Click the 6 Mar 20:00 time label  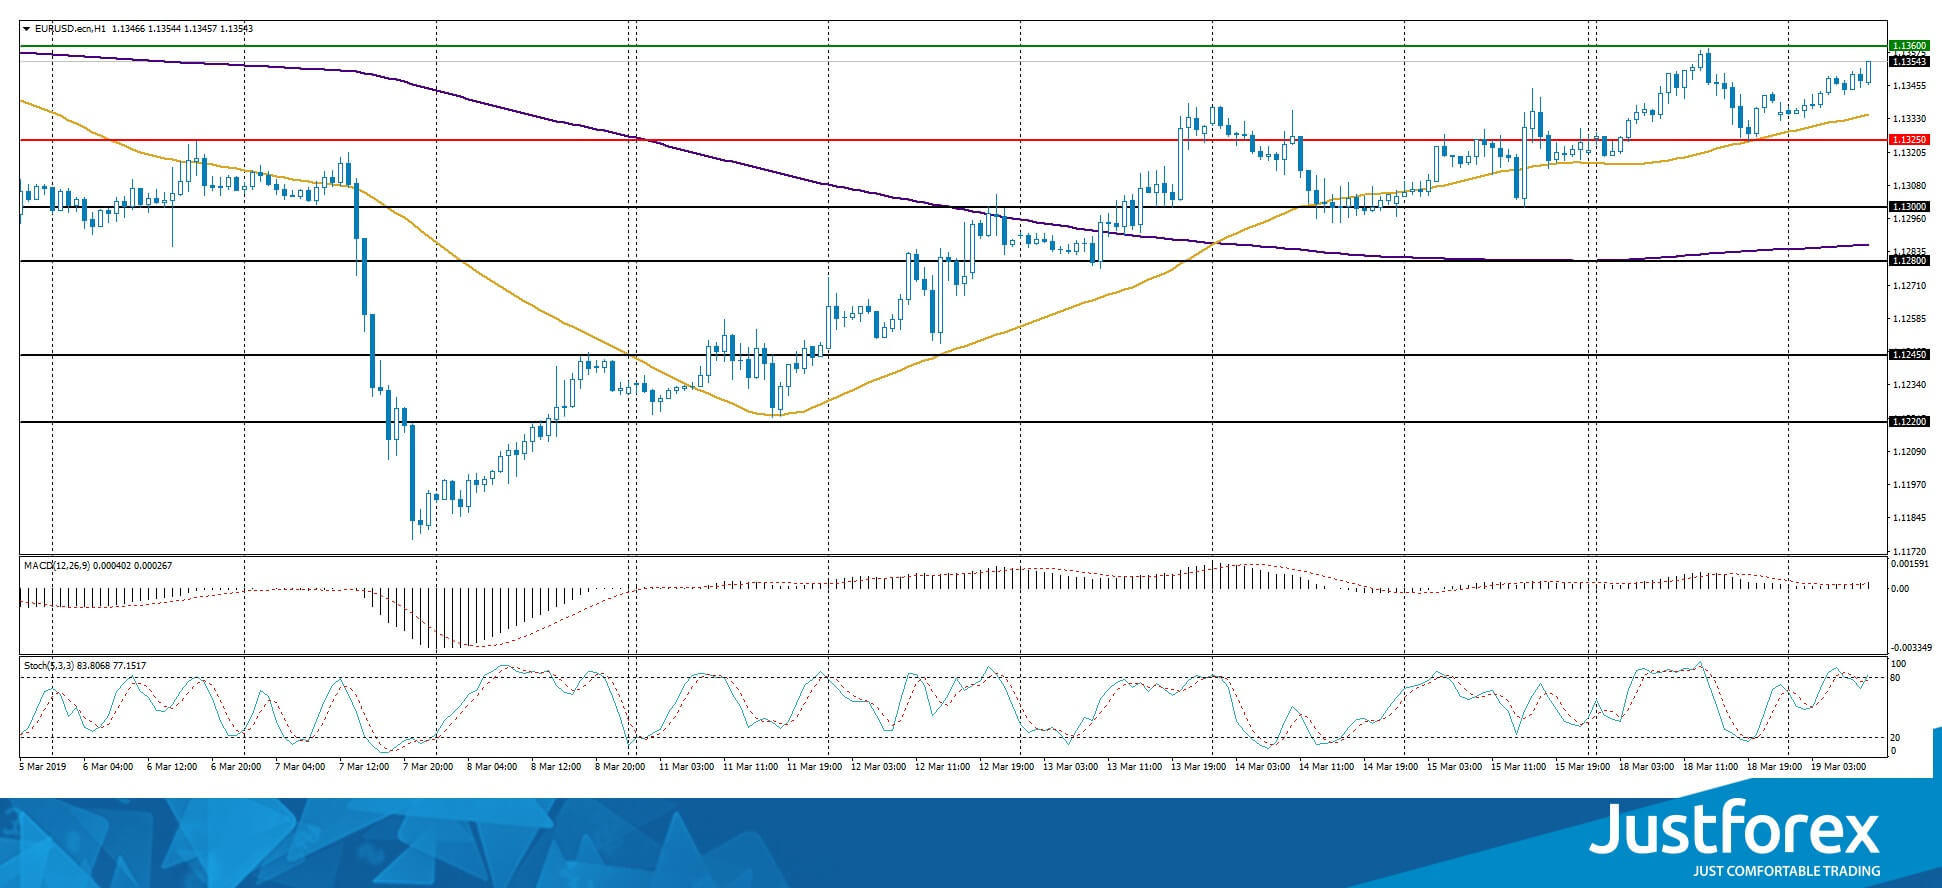click(236, 767)
